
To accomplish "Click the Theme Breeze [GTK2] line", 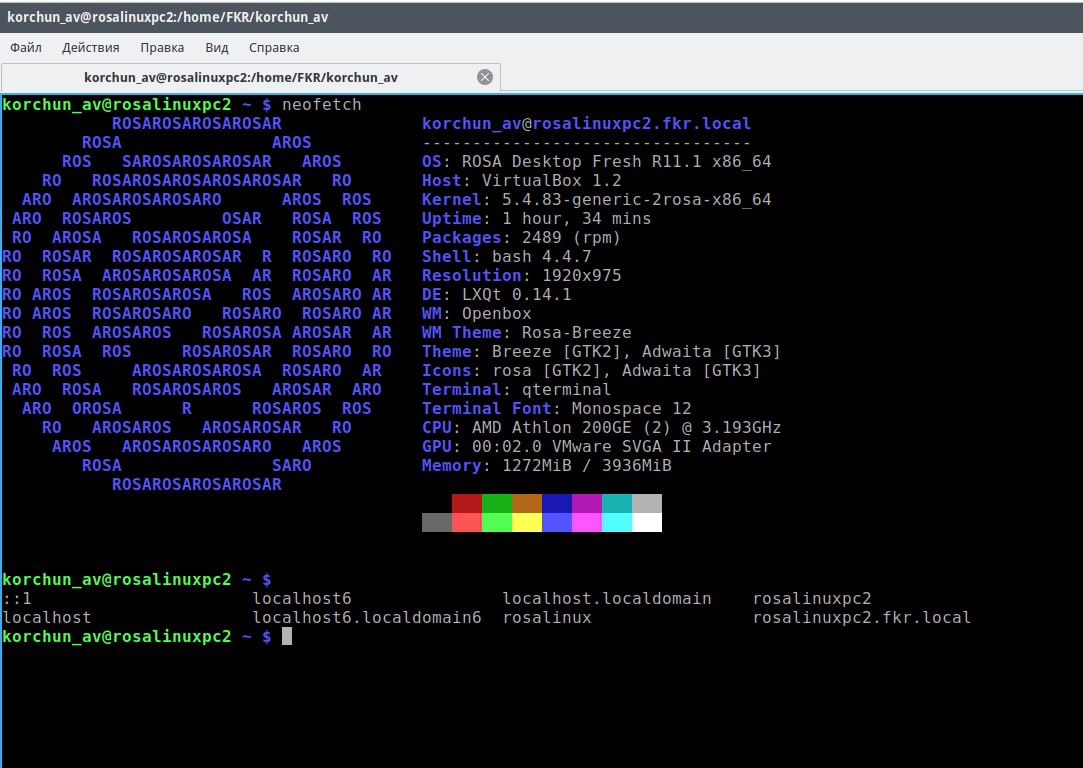I will [602, 352].
